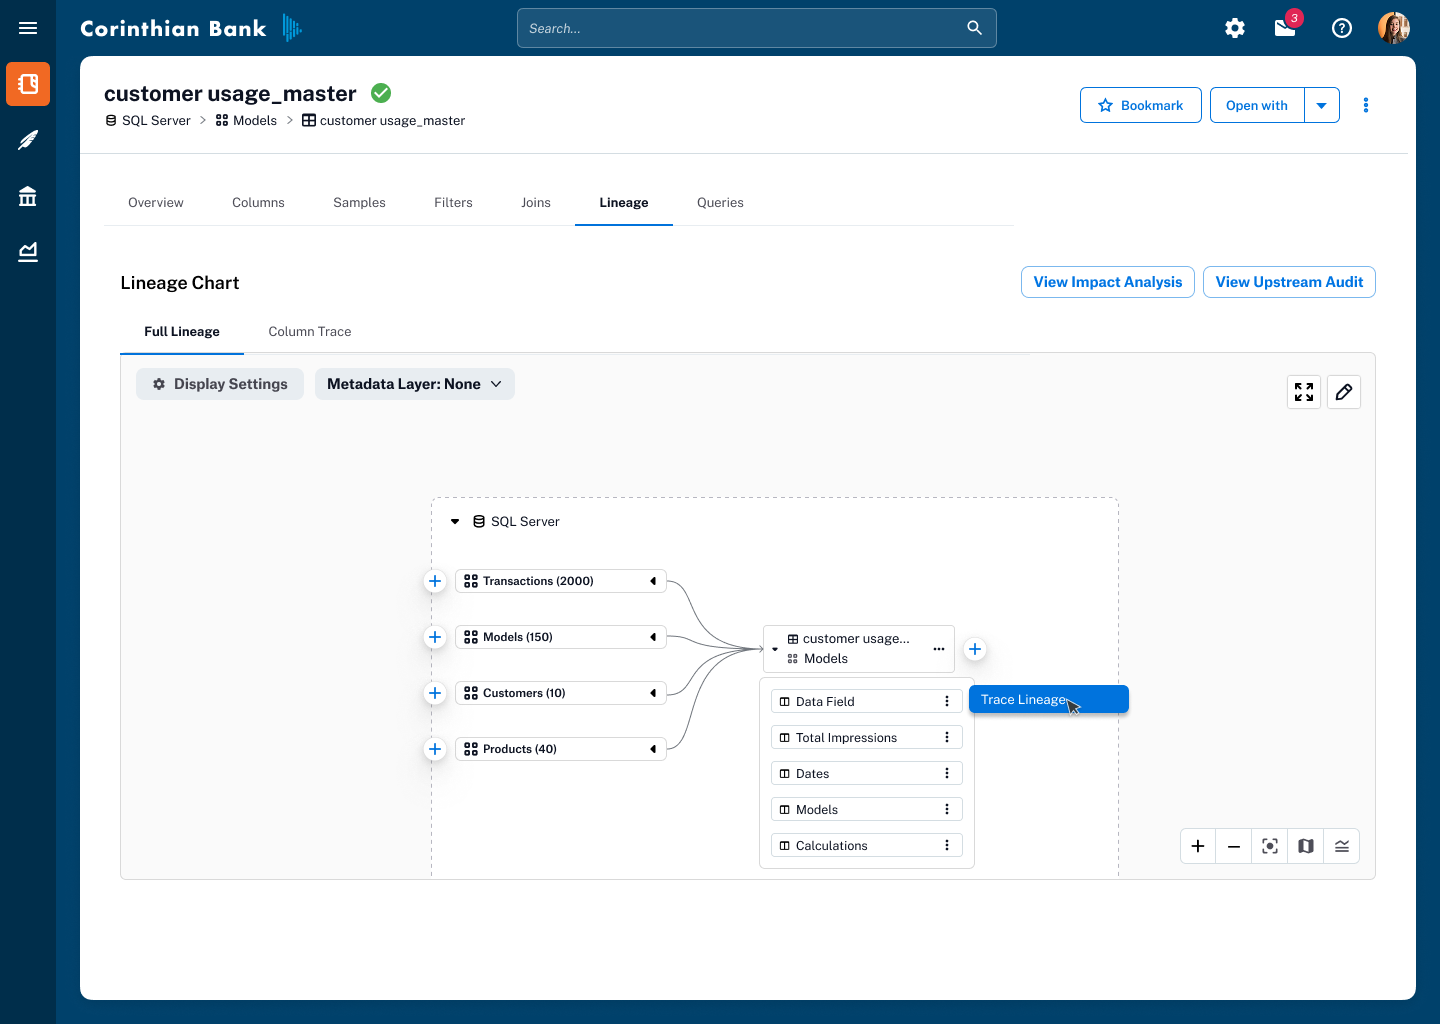
Task: Collapse Models (150) node arrow
Action: pos(653,637)
